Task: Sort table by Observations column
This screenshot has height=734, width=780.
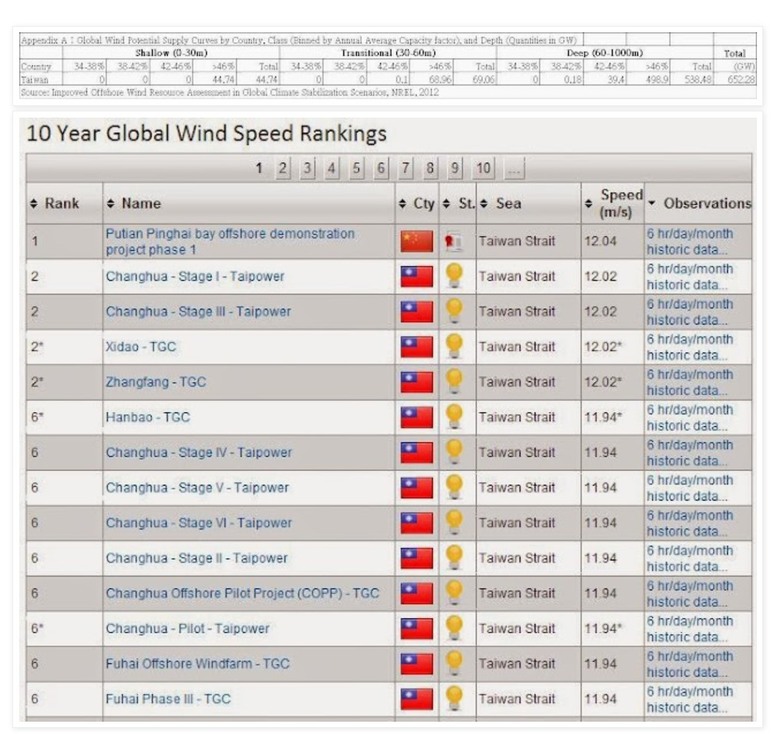Action: pos(699,203)
